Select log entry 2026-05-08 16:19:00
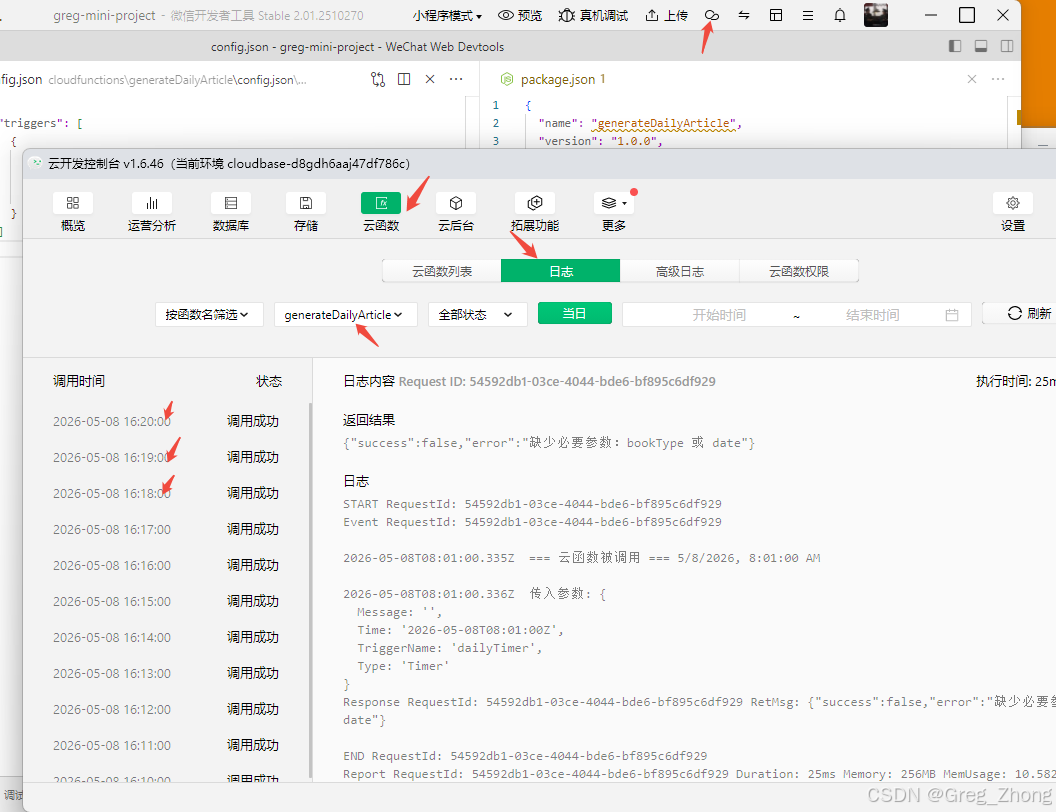The height and width of the screenshot is (812, 1056). pos(167,457)
